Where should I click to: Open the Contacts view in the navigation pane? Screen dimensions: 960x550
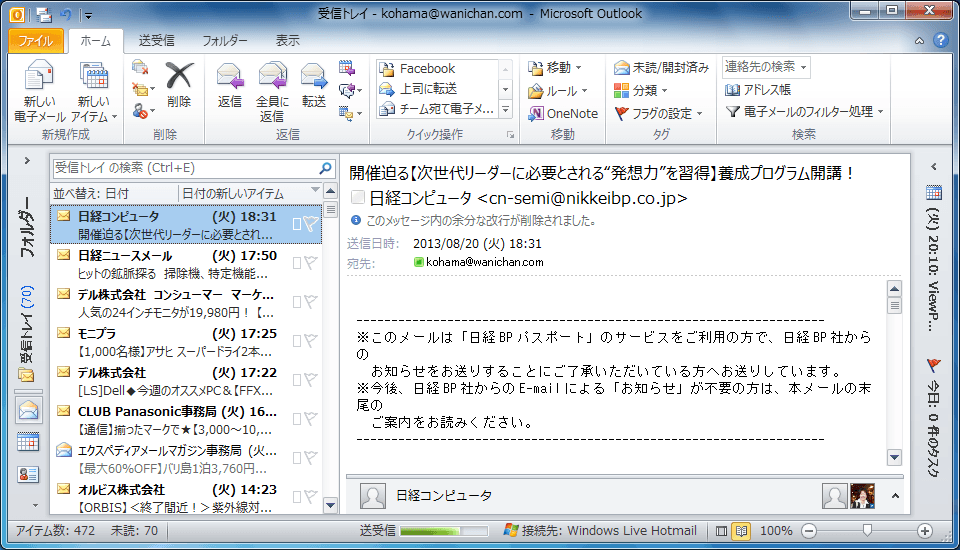28,474
